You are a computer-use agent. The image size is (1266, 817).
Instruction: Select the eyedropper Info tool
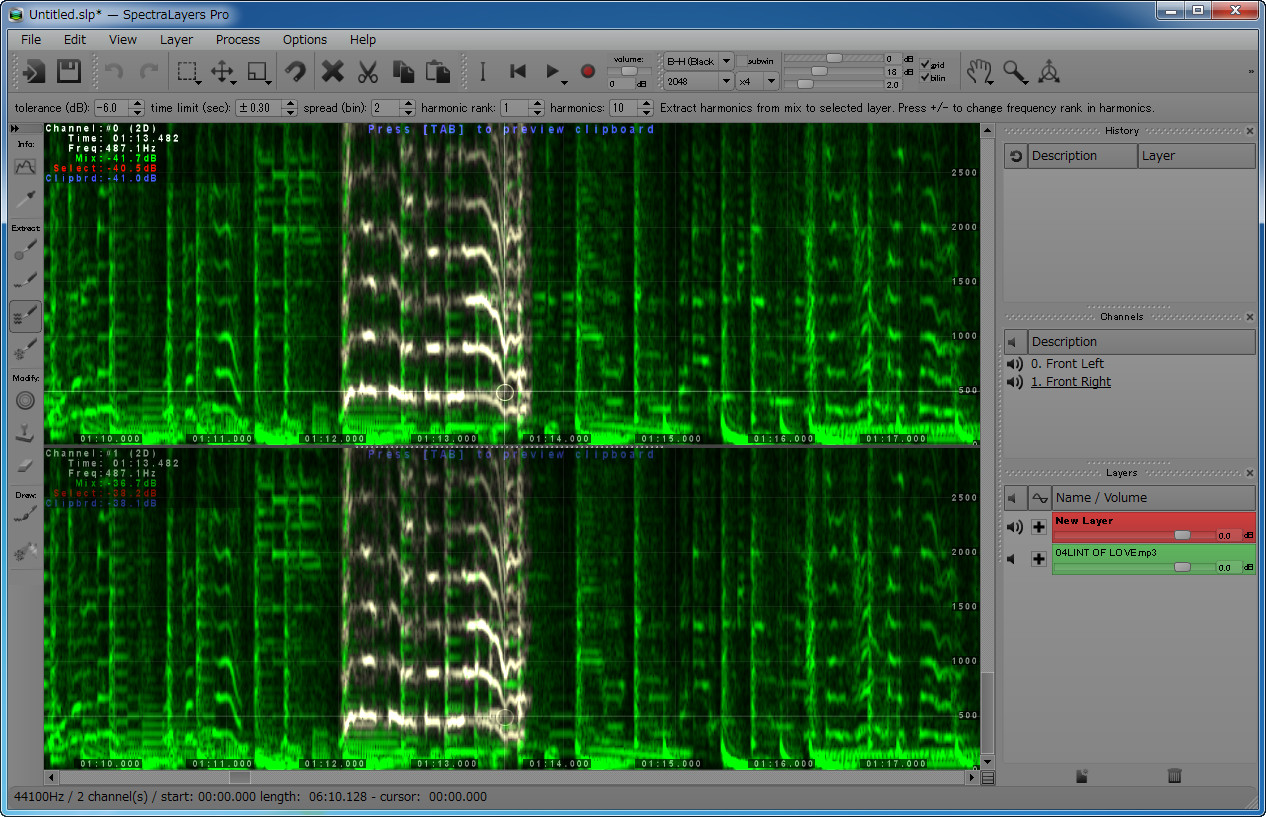click(x=25, y=200)
